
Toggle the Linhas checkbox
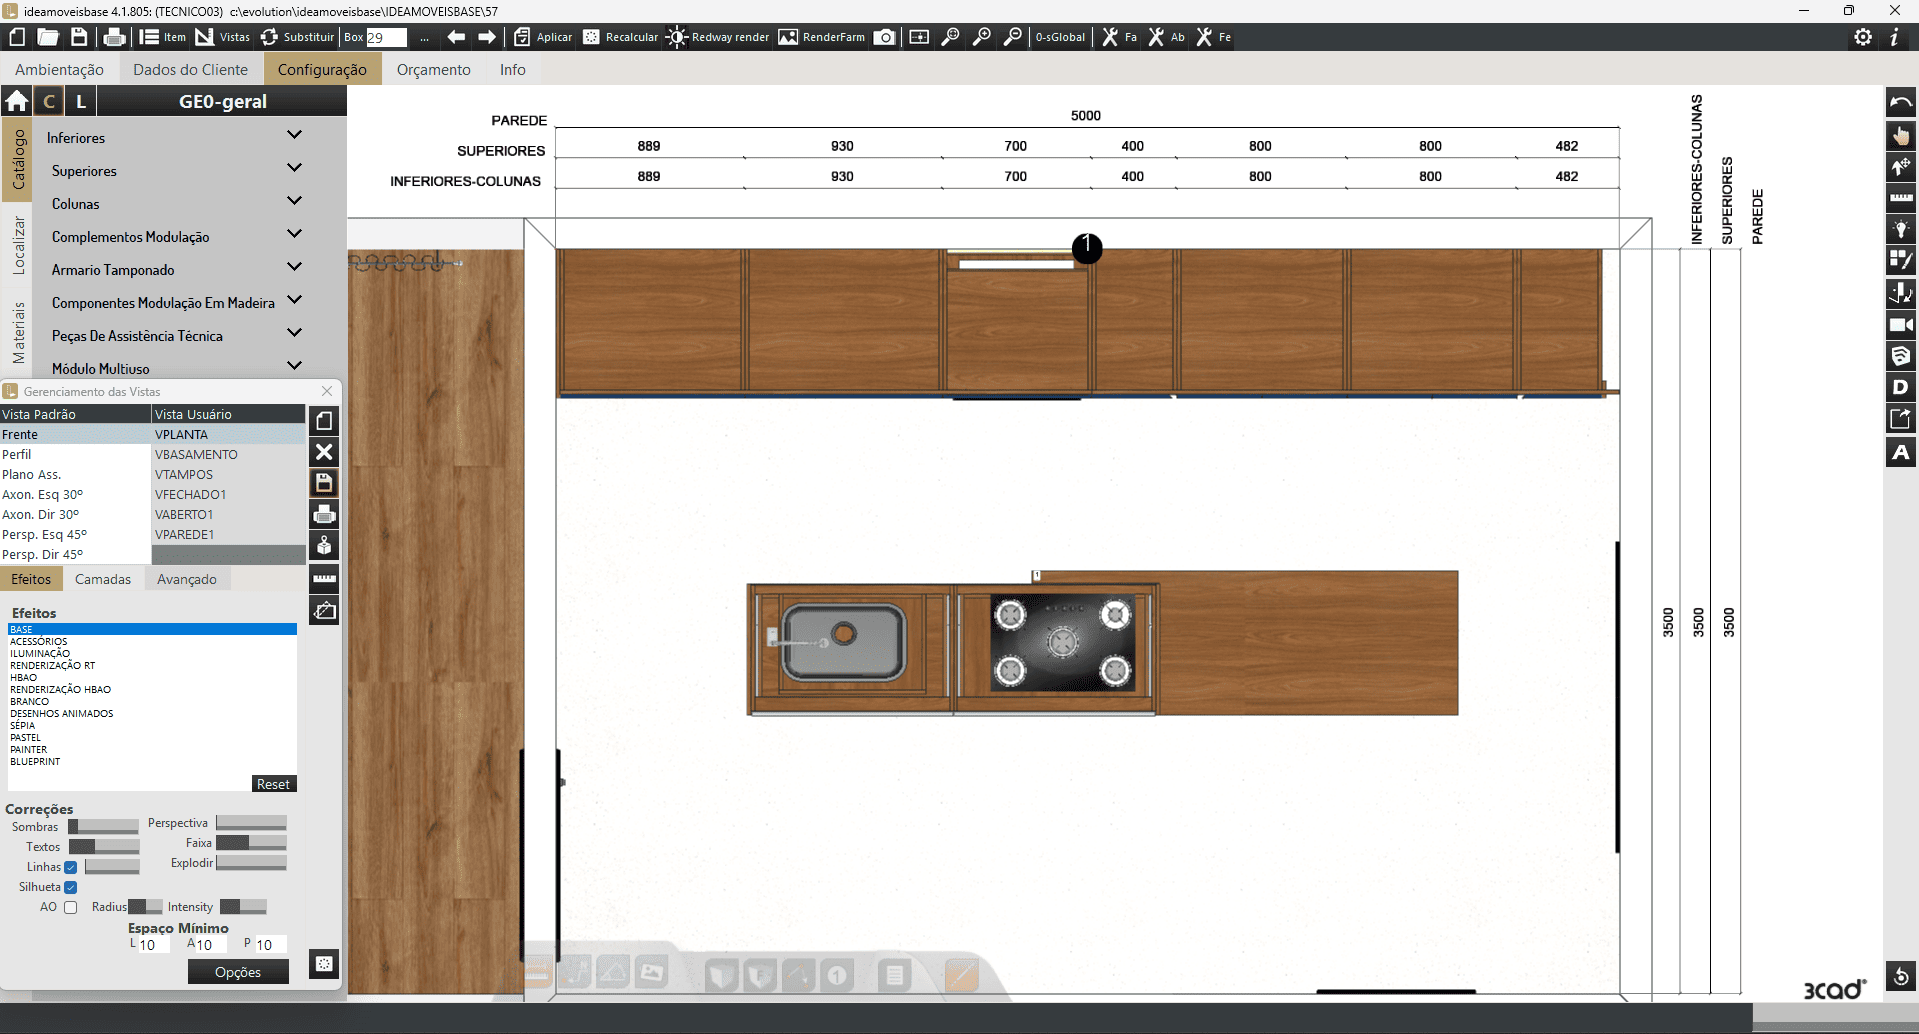click(x=71, y=867)
